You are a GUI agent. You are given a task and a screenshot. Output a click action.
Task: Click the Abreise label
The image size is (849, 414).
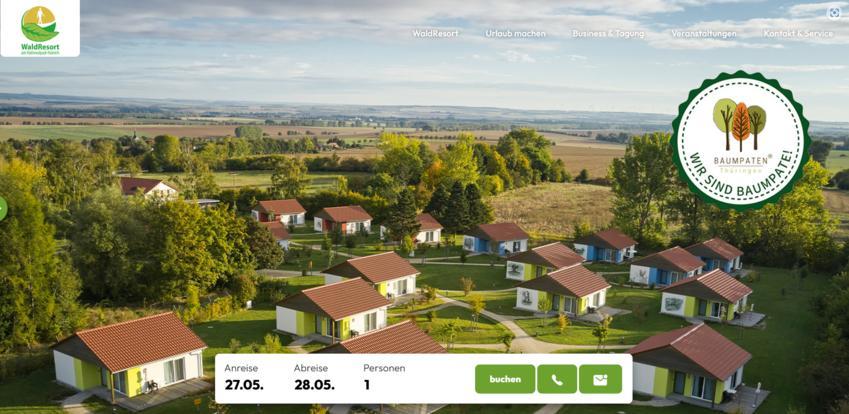pyautogui.click(x=311, y=368)
